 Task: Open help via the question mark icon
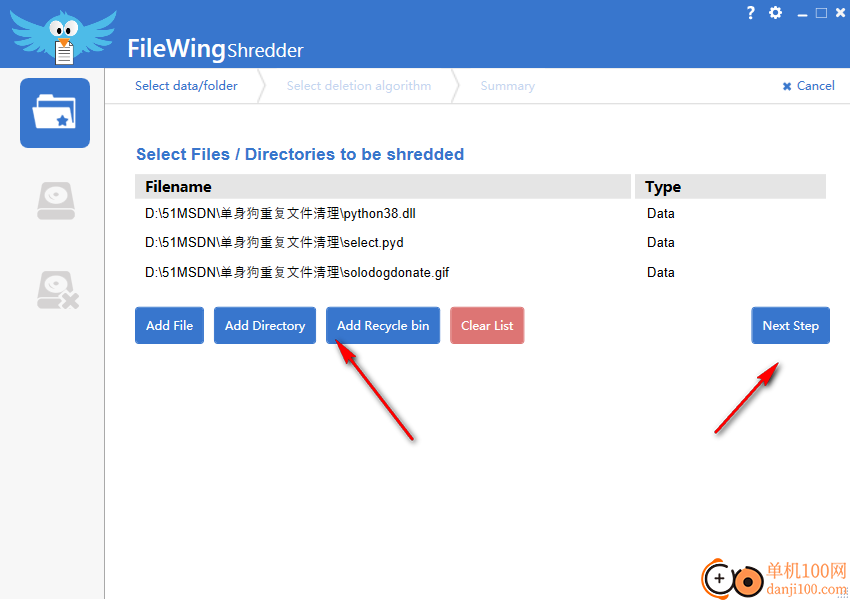click(x=750, y=13)
